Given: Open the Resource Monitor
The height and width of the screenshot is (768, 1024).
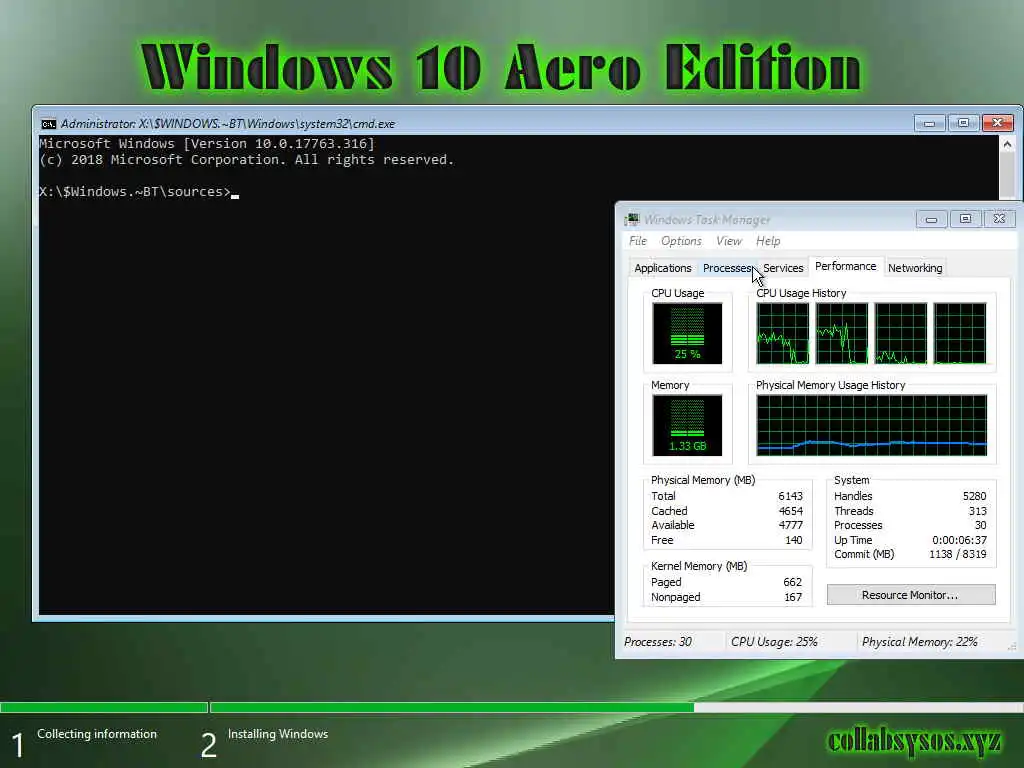Looking at the screenshot, I should point(911,595).
